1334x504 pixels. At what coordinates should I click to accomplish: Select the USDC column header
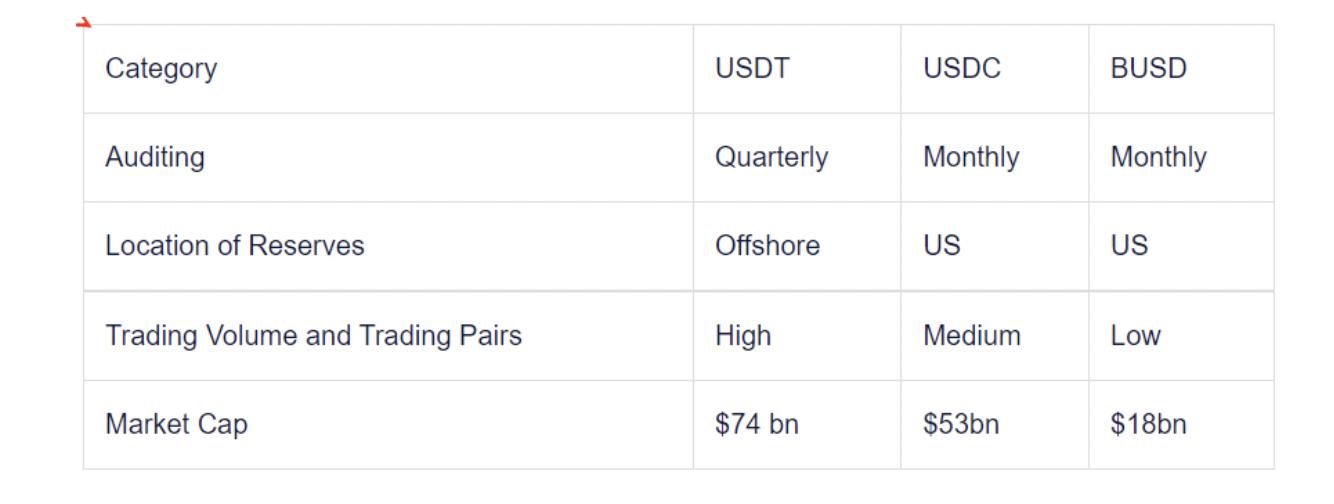[962, 69]
